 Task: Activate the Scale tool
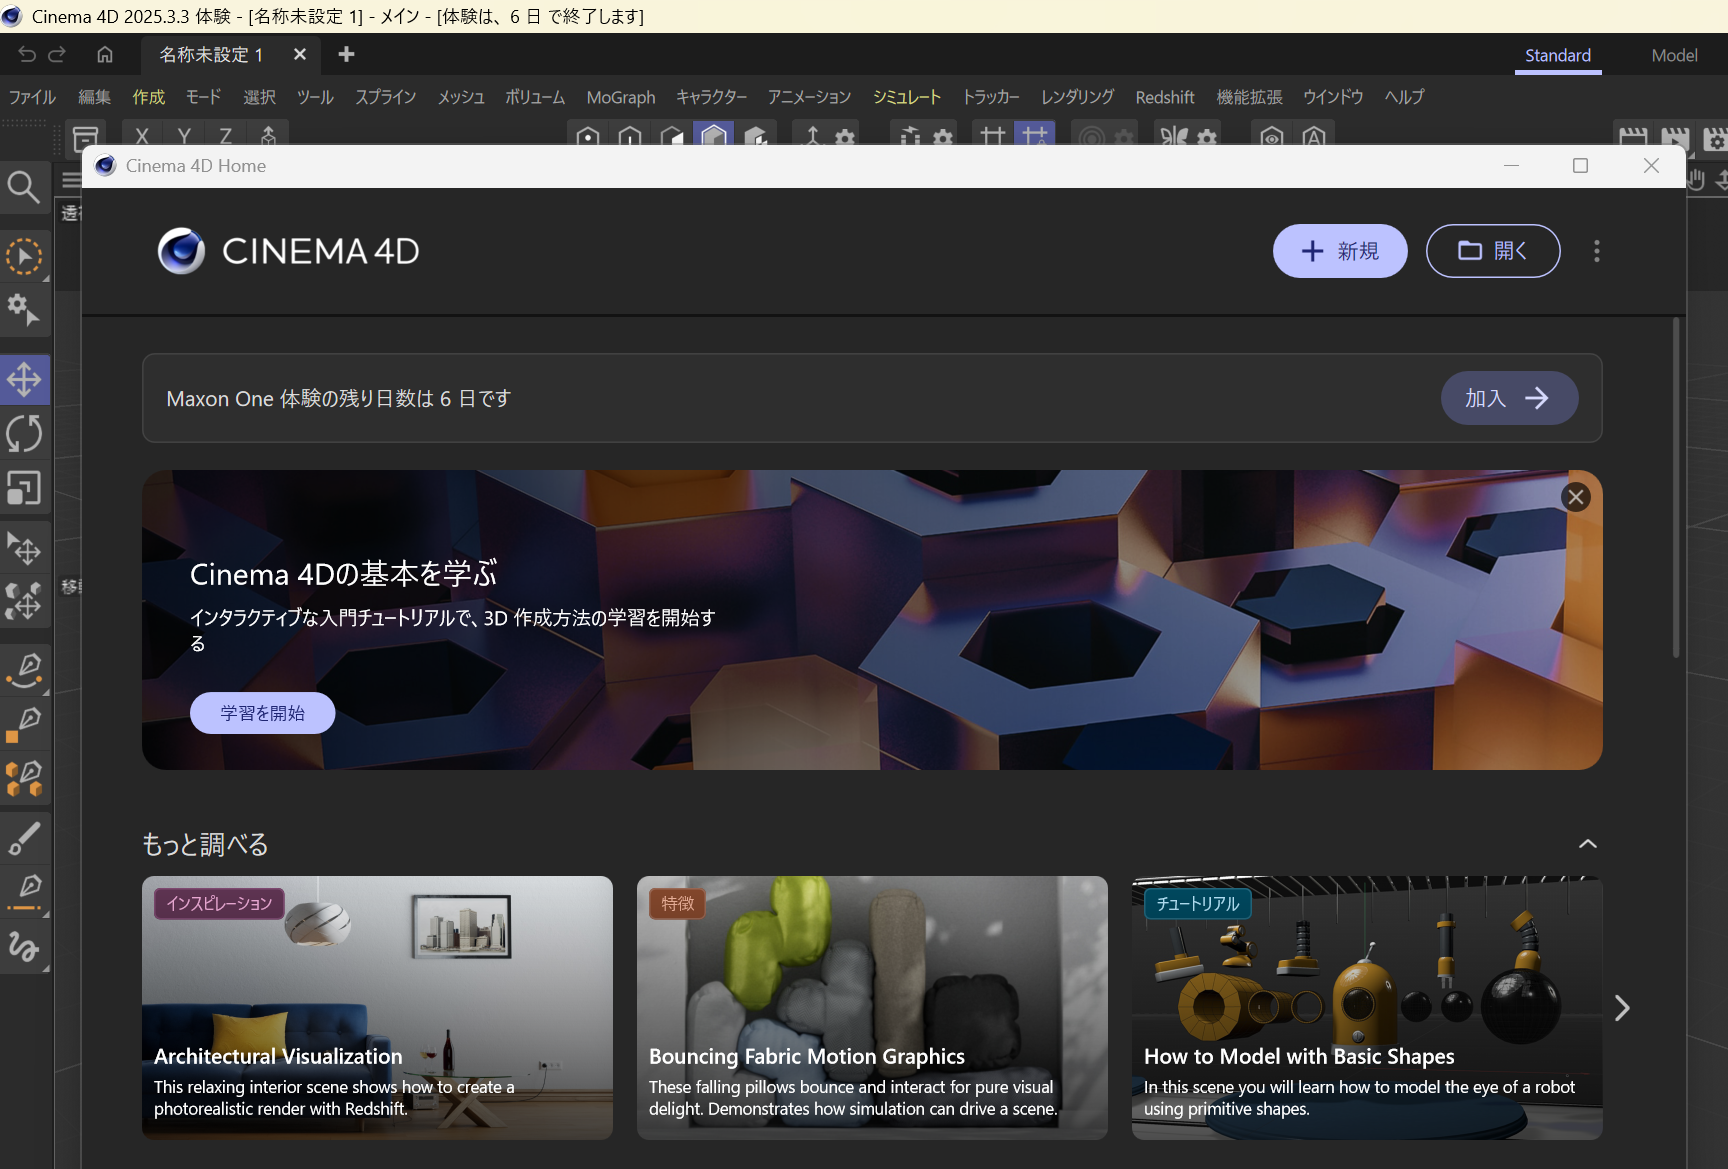(24, 488)
